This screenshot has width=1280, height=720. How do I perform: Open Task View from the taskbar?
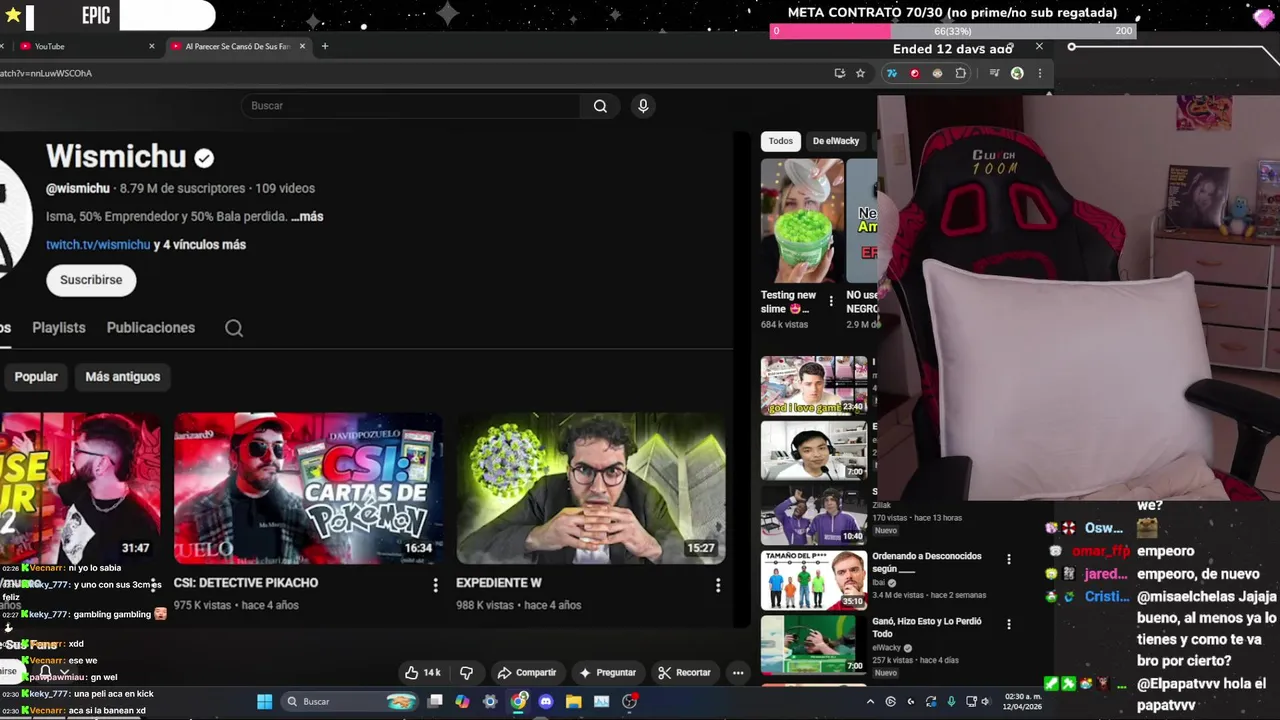click(x=435, y=702)
